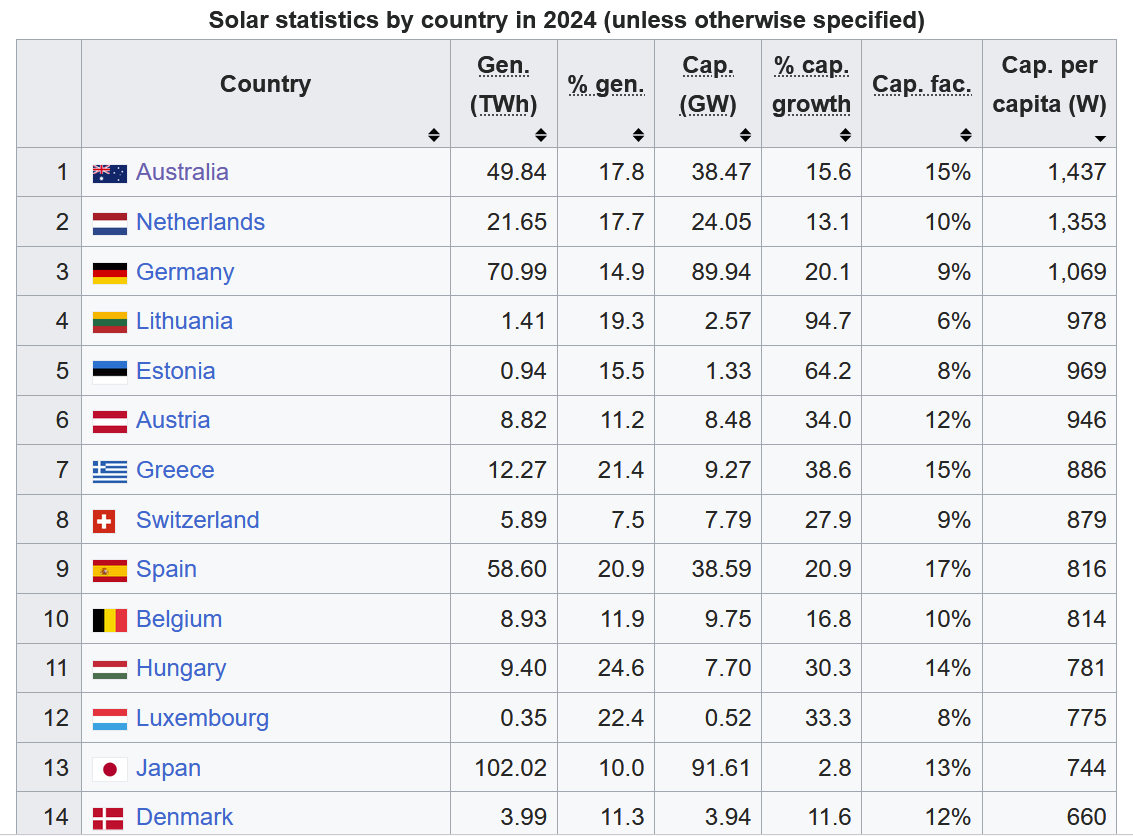Sort by % gen. column
1133x836 pixels.
(x=638, y=135)
